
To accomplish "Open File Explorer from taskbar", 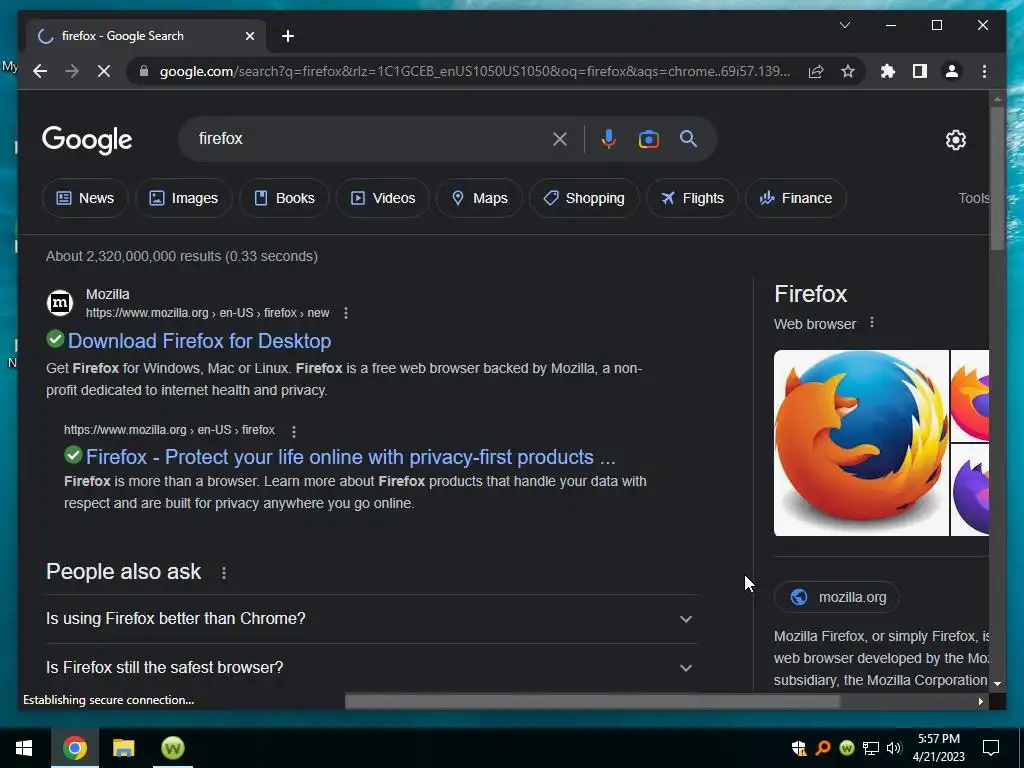I will click(x=123, y=748).
